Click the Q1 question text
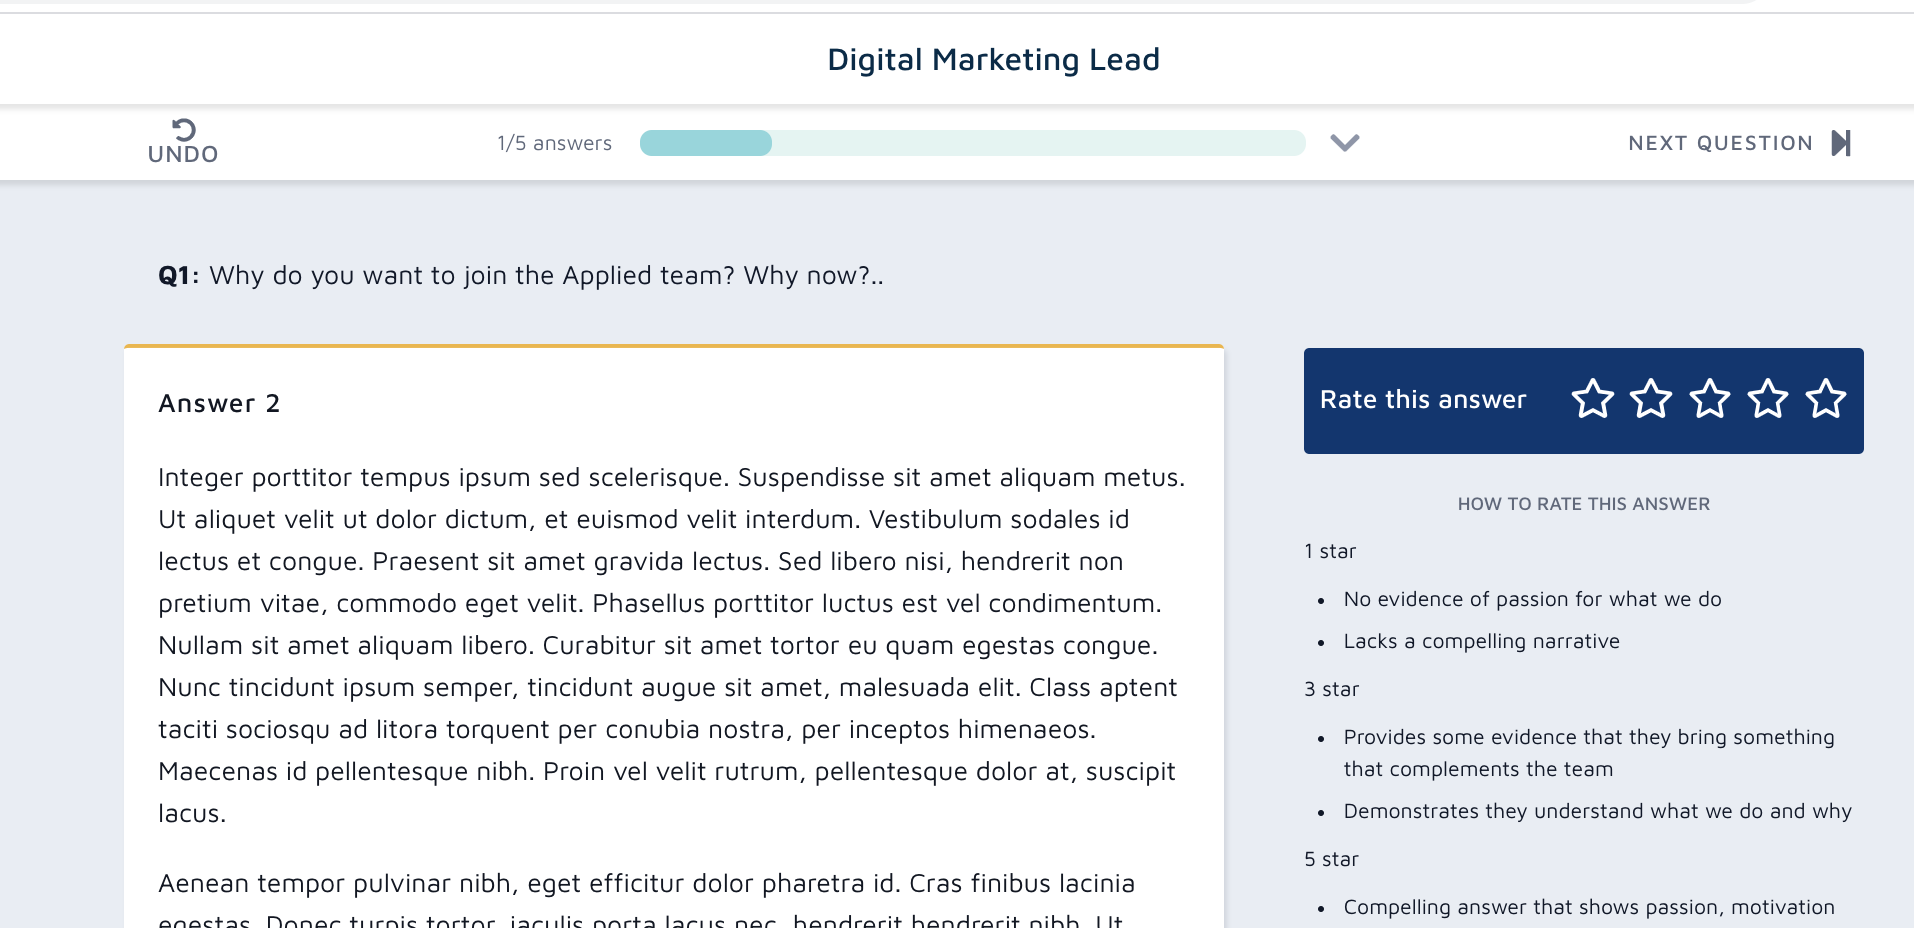This screenshot has width=1914, height=928. pos(521,275)
